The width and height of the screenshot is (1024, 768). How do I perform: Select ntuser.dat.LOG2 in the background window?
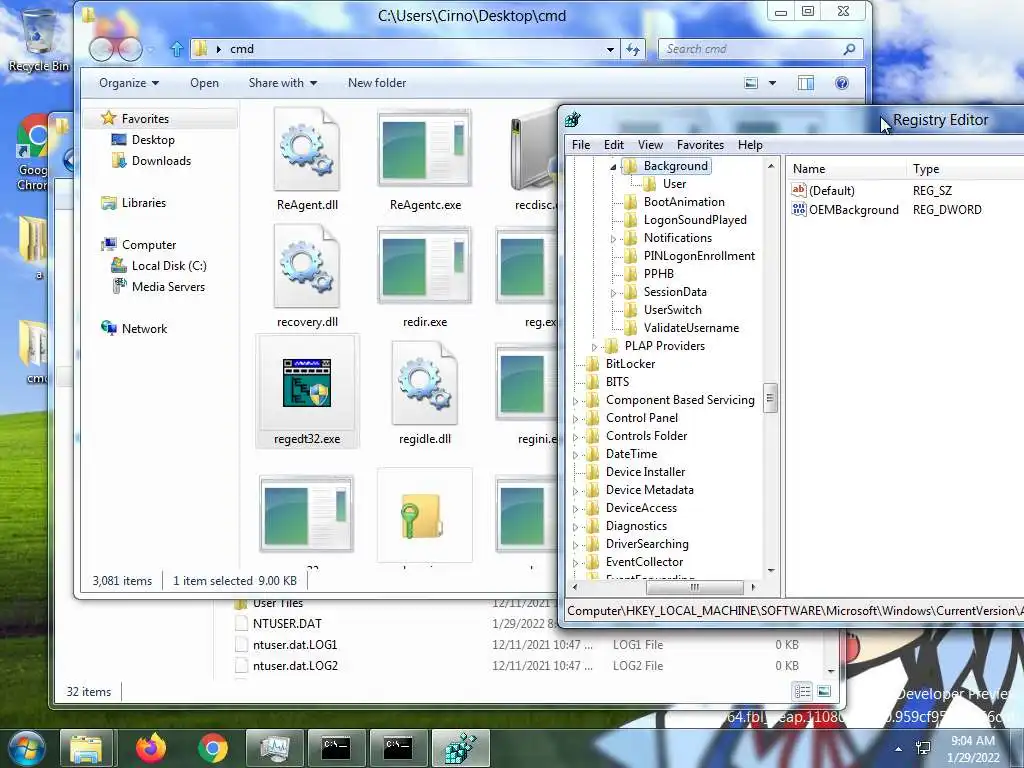pyautogui.click(x=295, y=665)
